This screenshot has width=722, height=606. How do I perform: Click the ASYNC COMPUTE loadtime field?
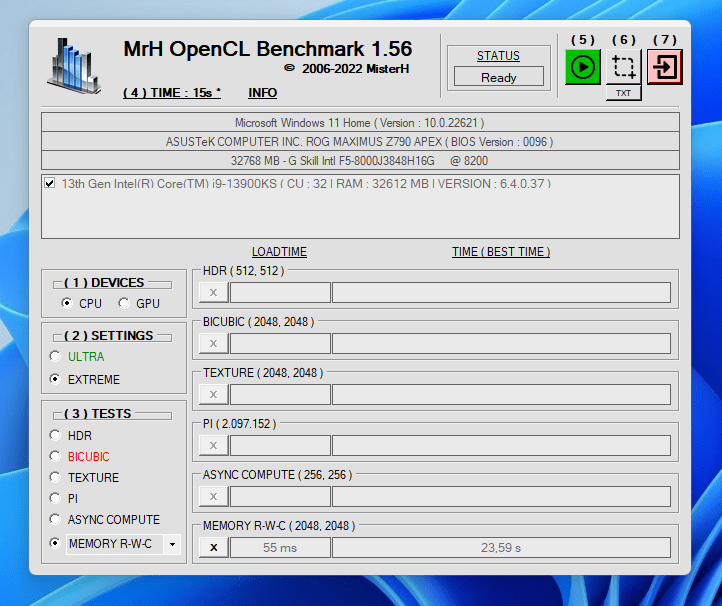pyautogui.click(x=280, y=497)
